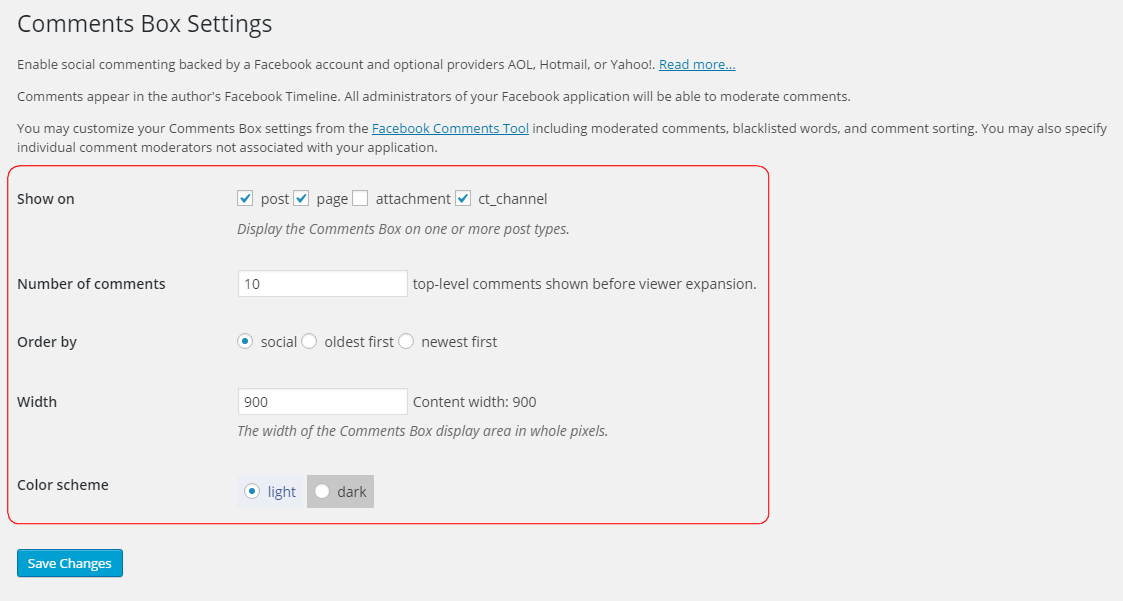
Task: Click the Color scheme label
Action: (63, 485)
